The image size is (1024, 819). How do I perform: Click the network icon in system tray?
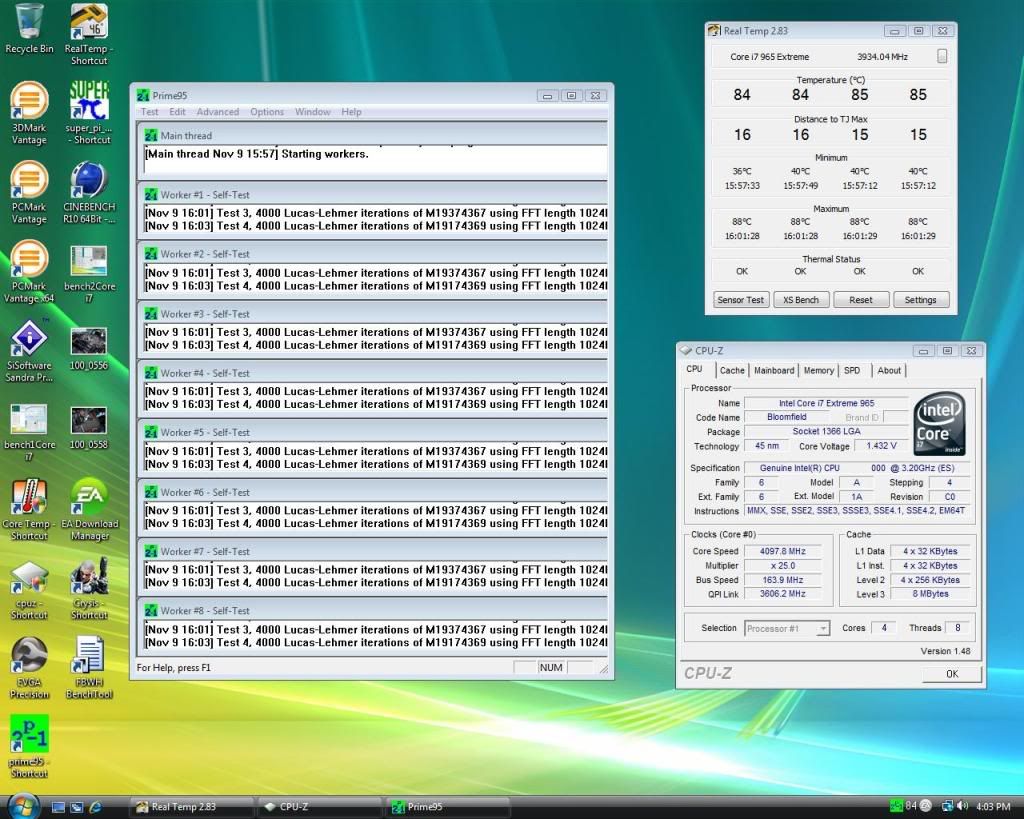(x=946, y=807)
